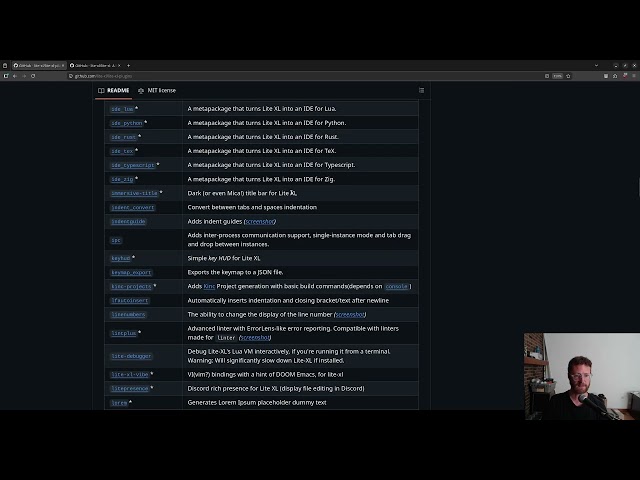Open the ide_python plugin link

point(127,123)
